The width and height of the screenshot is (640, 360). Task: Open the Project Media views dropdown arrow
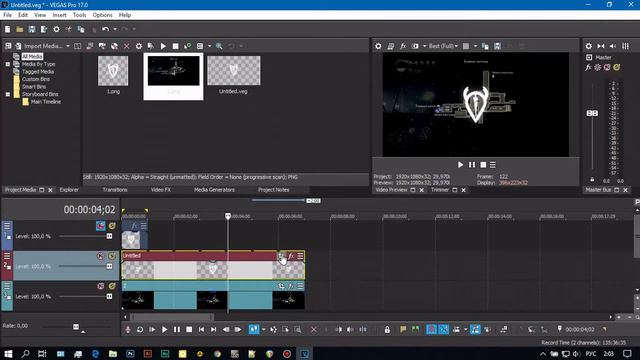[209, 46]
